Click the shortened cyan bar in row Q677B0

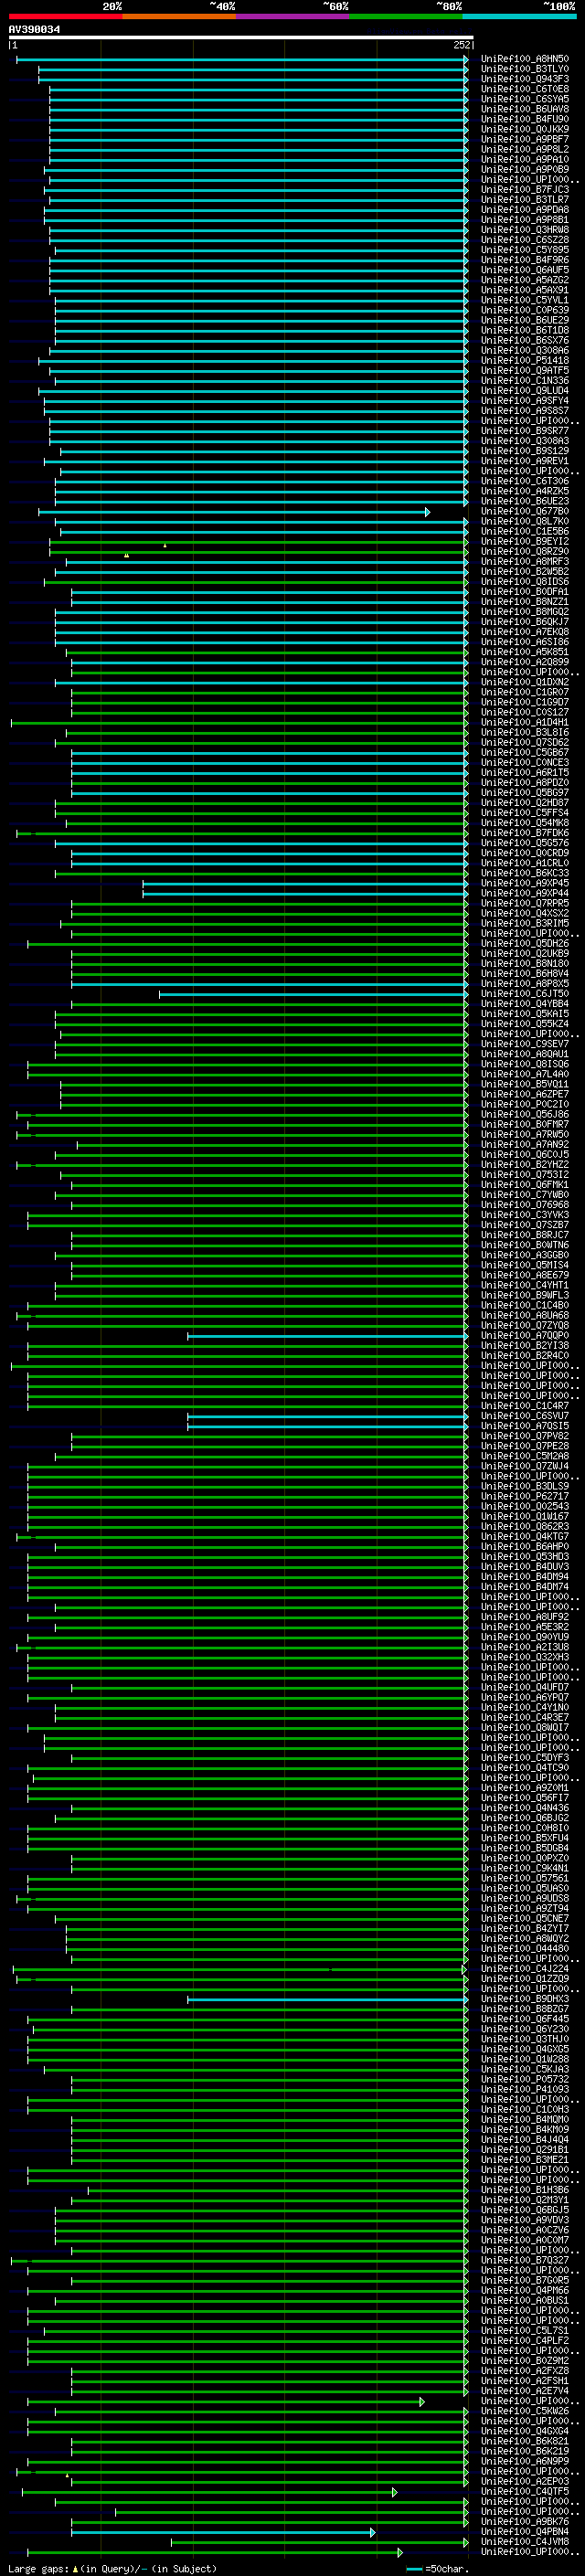pos(234,512)
